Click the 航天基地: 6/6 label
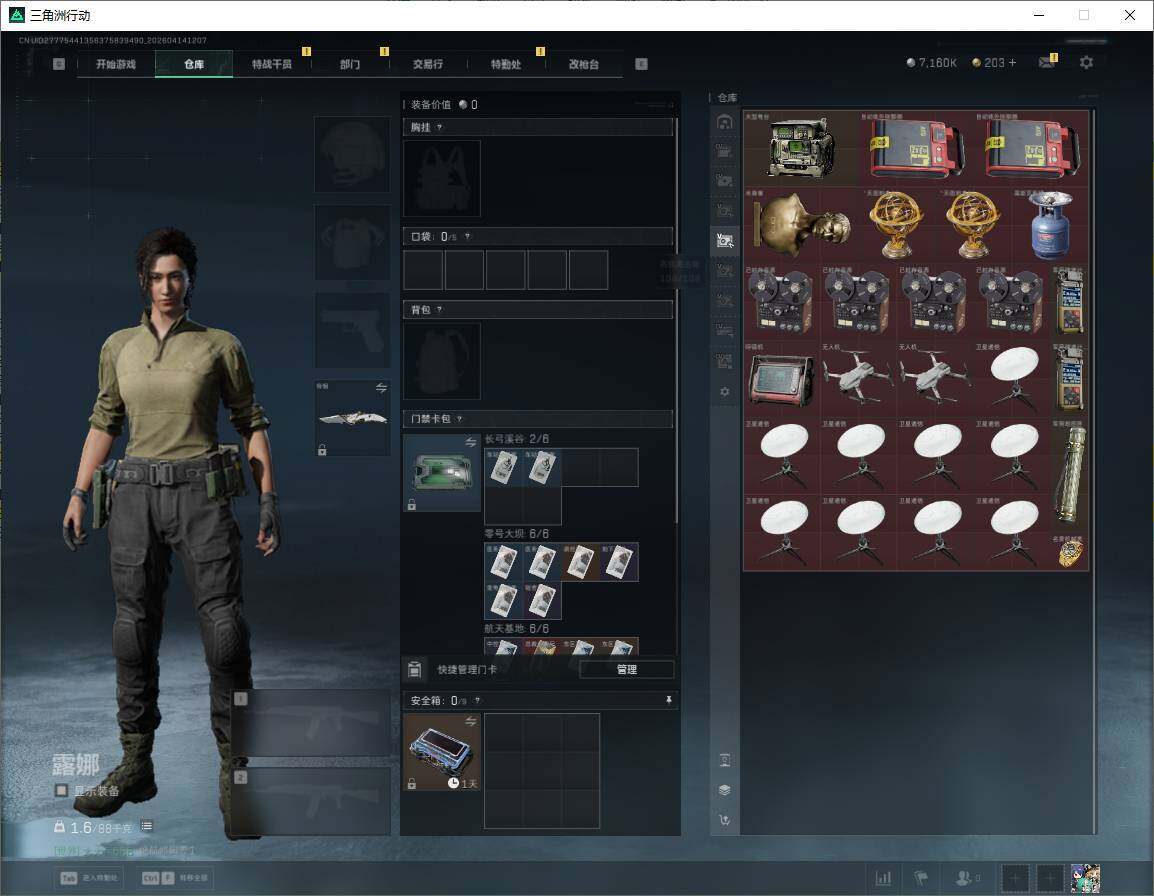Image resolution: width=1154 pixels, height=896 pixels. coord(517,628)
